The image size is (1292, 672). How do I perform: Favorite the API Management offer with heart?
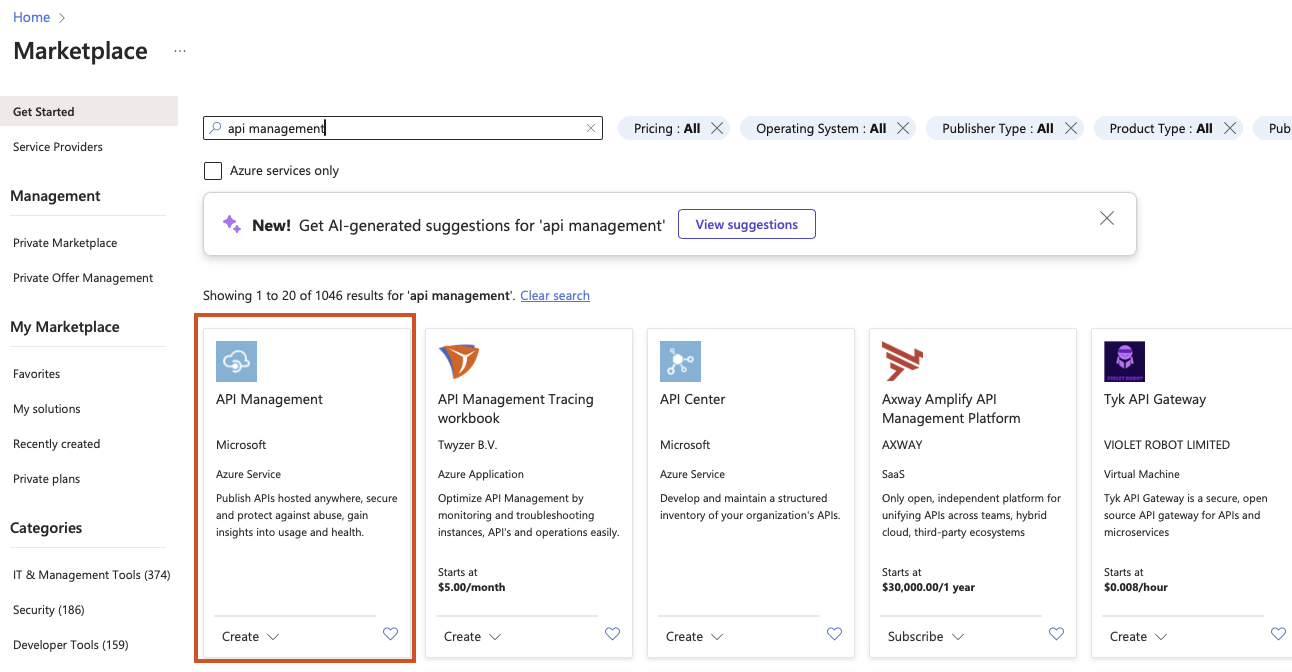tap(391, 634)
